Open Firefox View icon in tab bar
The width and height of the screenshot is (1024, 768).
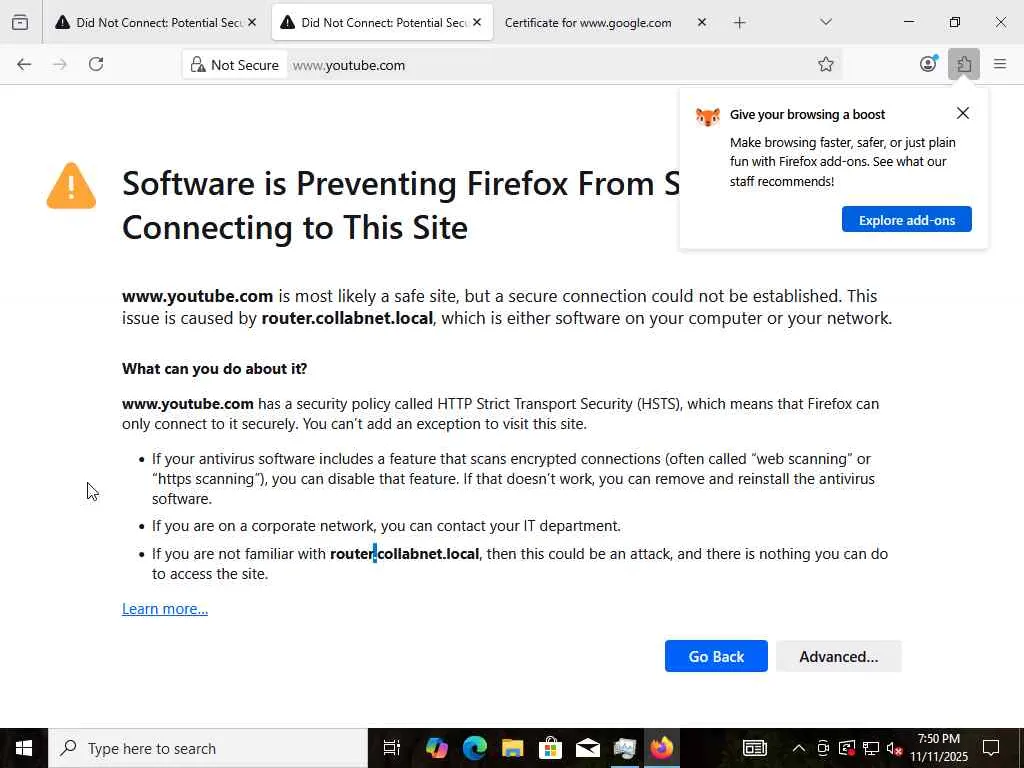[x=20, y=22]
